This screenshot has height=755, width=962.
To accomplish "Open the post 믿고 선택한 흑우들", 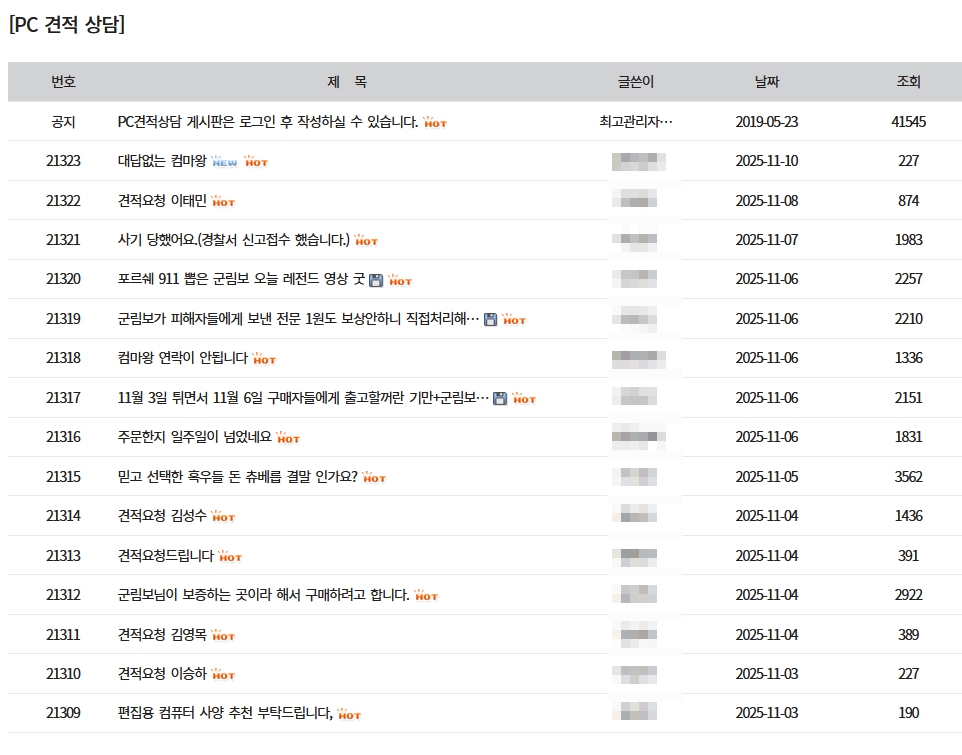I will [237, 477].
